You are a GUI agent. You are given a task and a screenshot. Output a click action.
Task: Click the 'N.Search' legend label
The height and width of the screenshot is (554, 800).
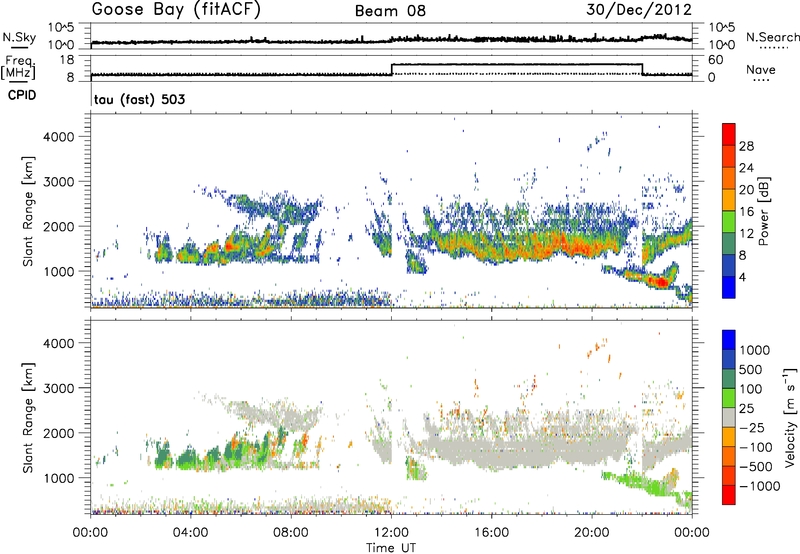pyautogui.click(x=772, y=37)
